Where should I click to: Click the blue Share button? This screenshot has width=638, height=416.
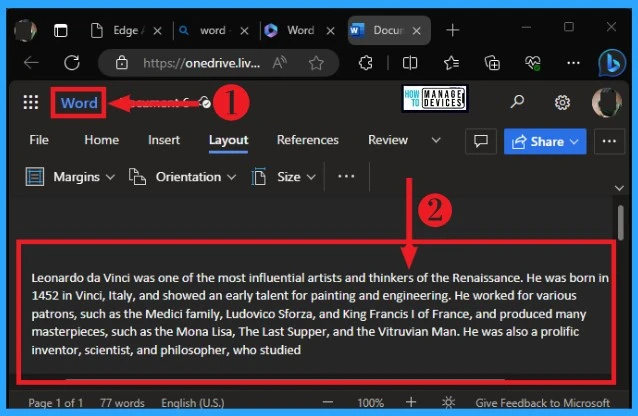tap(545, 141)
